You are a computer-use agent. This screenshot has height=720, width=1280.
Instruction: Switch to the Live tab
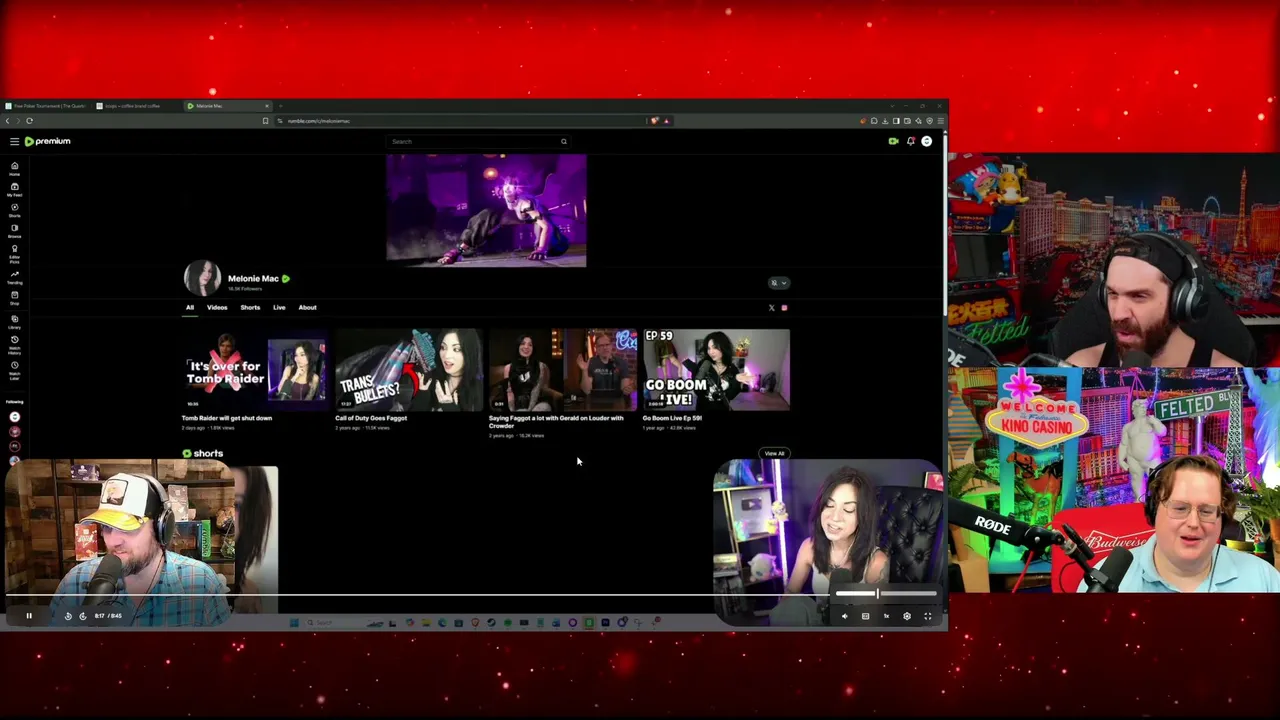279,308
